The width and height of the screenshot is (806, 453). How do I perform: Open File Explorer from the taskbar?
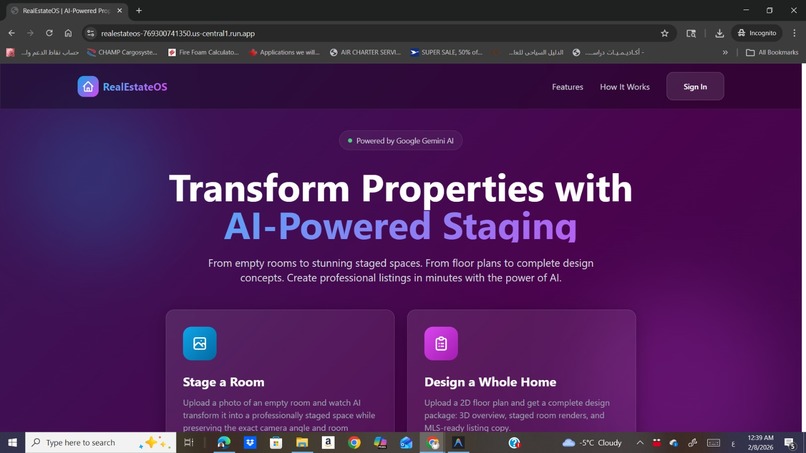302,442
